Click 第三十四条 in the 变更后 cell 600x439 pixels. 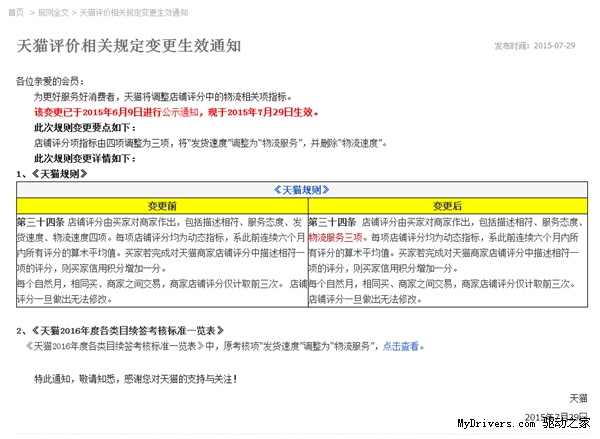(333, 222)
